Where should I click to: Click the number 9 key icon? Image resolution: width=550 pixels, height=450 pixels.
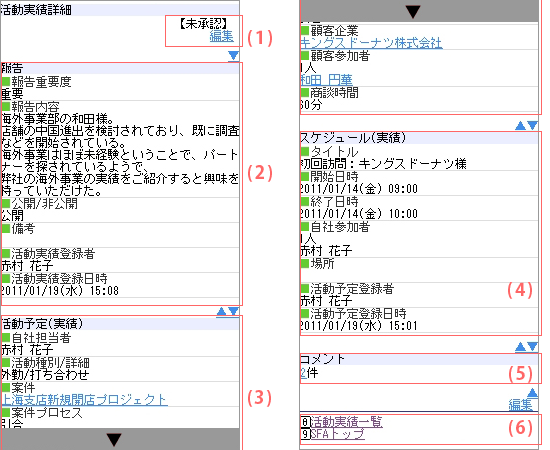(306, 434)
